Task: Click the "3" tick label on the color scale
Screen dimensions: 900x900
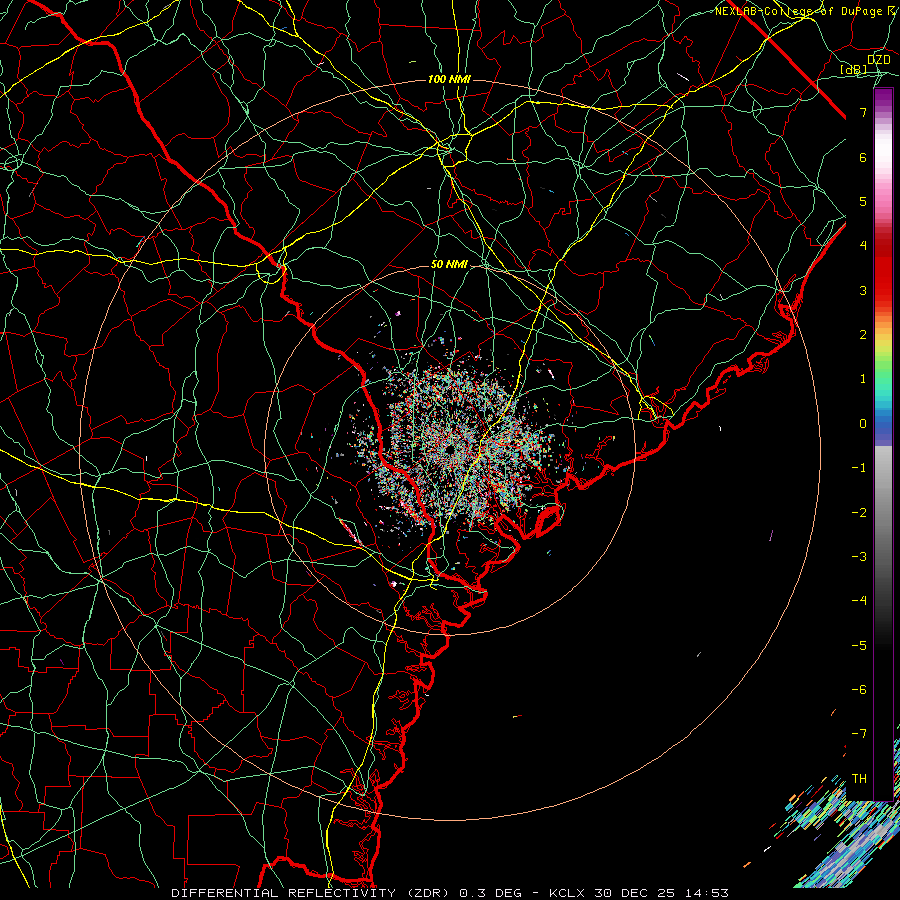Action: pos(863,290)
